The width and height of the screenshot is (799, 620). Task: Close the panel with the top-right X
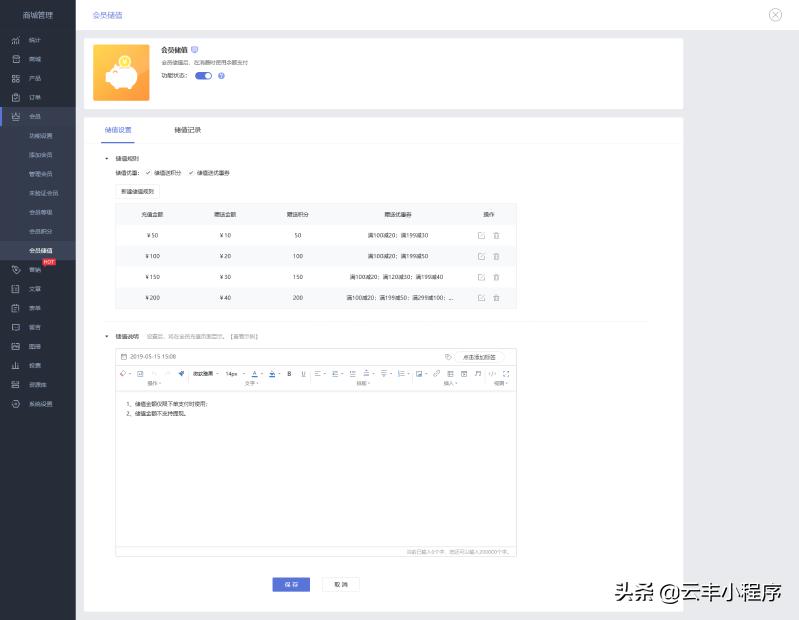click(x=775, y=15)
